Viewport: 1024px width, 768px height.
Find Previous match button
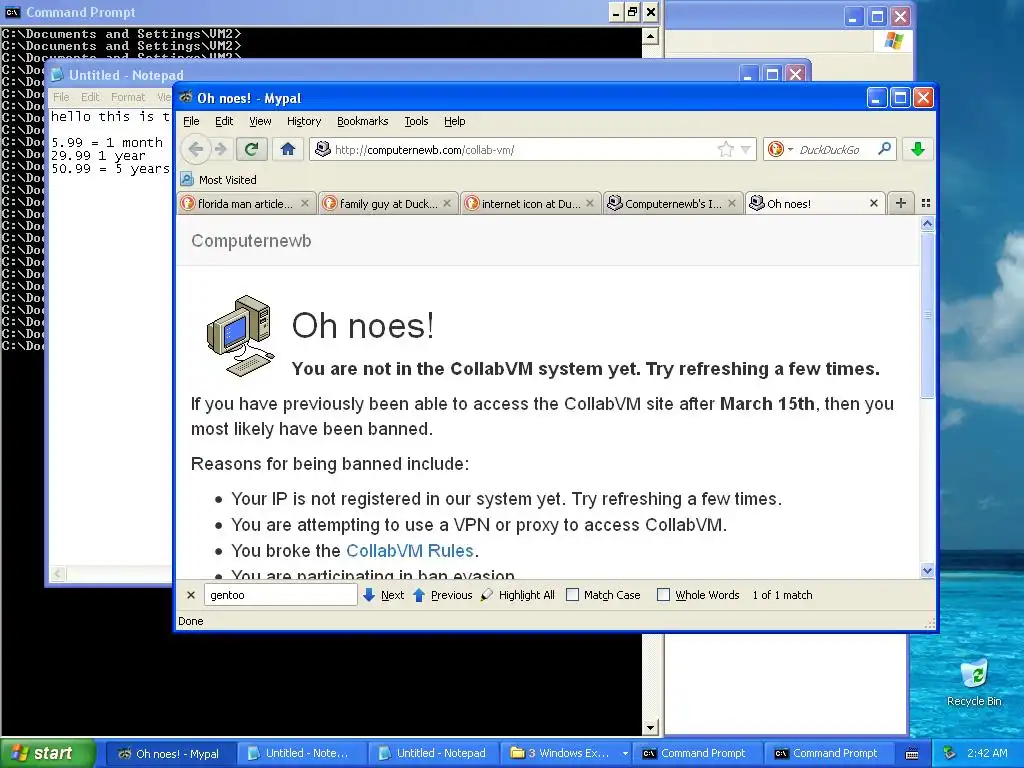click(x=443, y=595)
